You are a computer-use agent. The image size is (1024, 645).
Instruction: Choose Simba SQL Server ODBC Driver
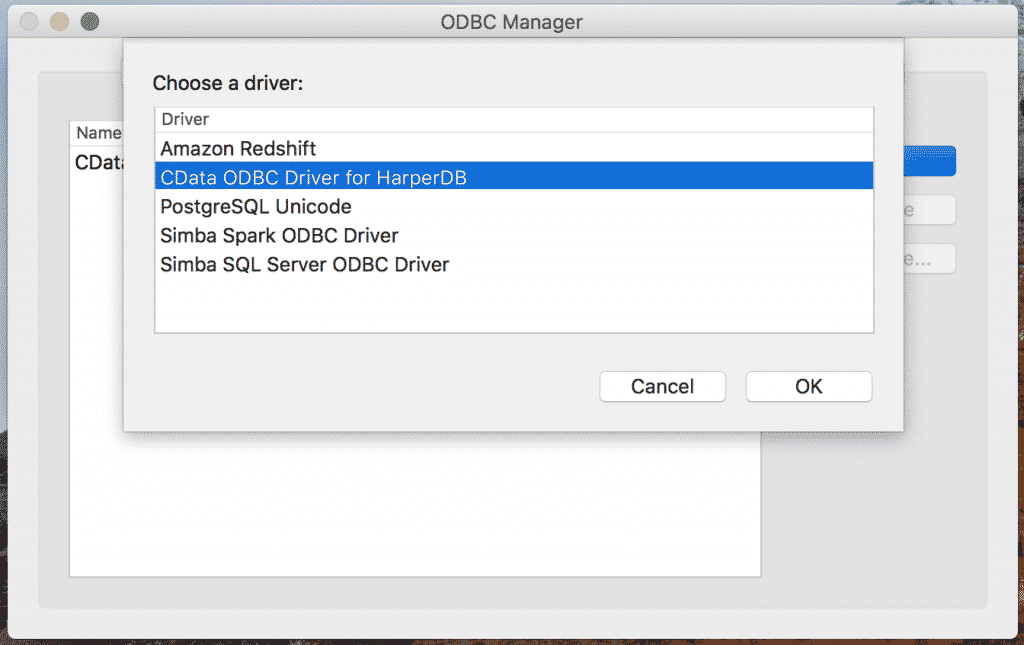coord(304,265)
